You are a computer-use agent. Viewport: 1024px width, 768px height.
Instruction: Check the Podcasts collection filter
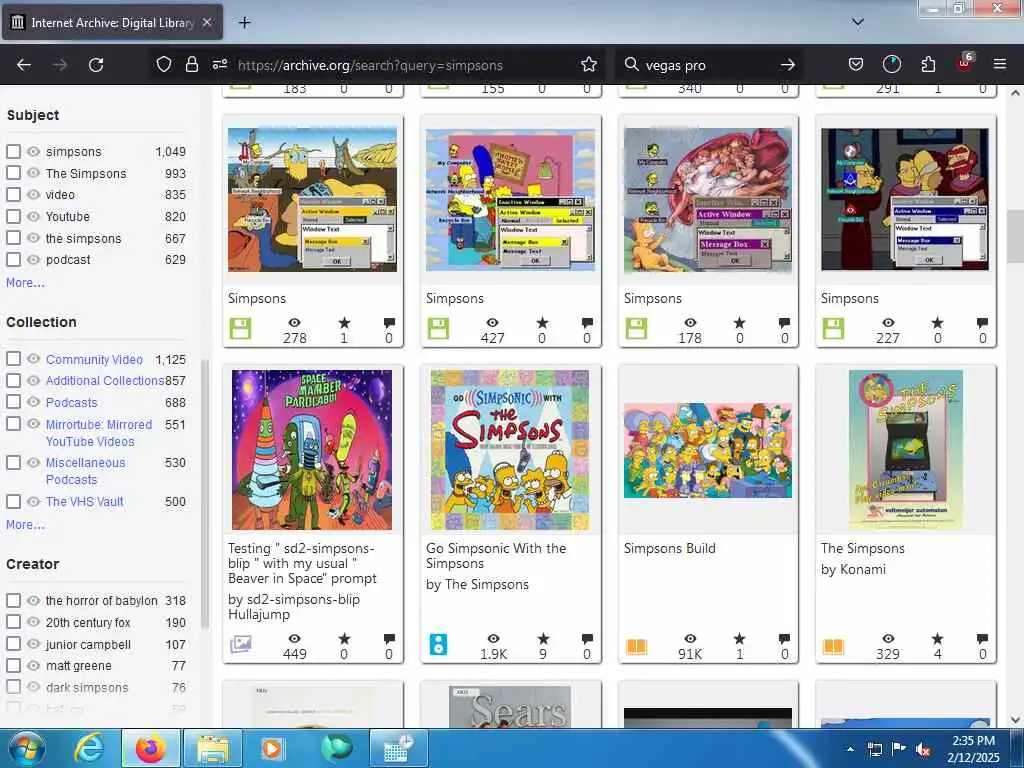coord(13,402)
